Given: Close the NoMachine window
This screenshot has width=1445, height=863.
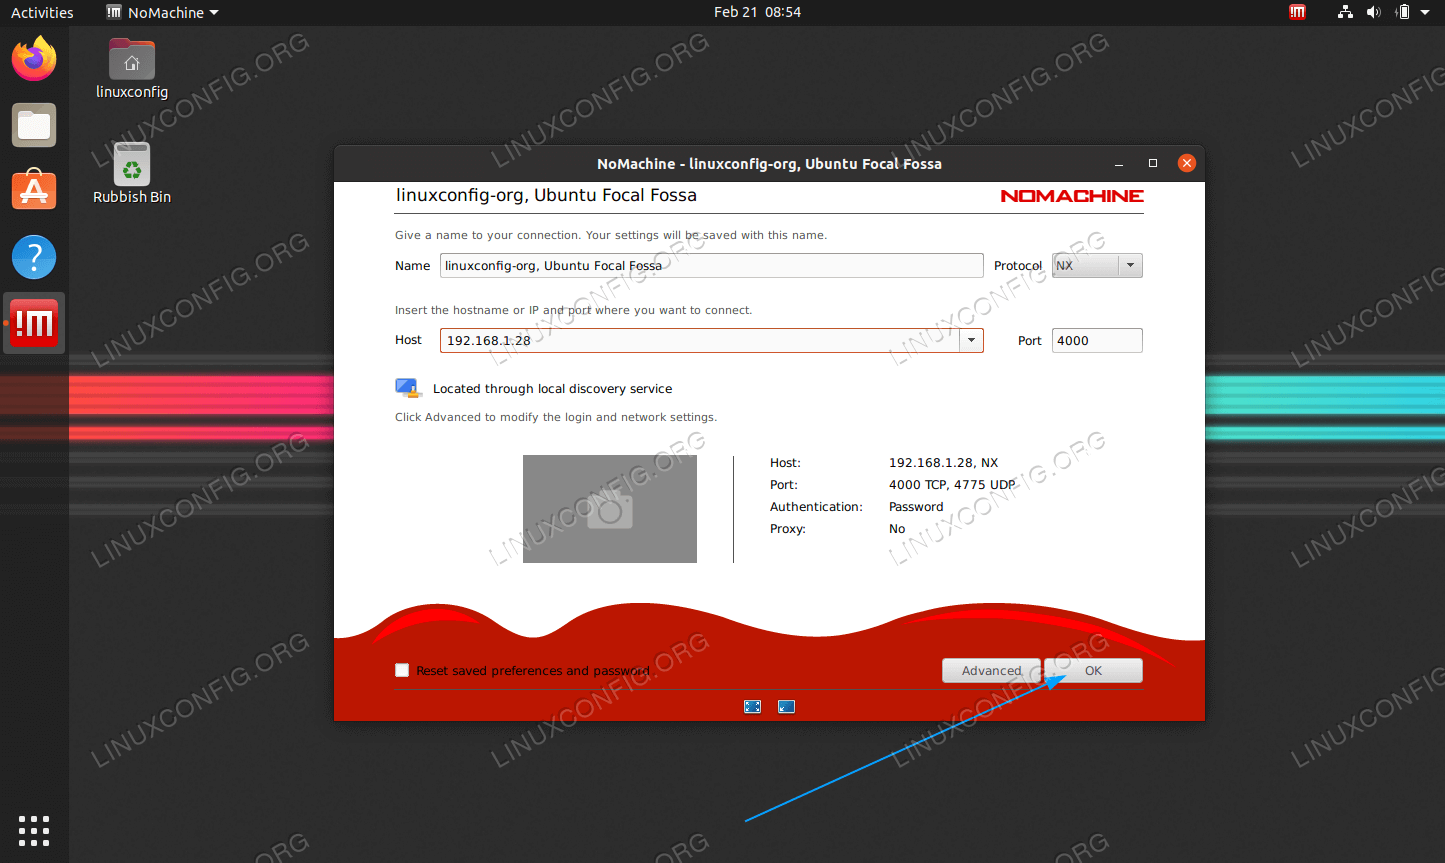Looking at the screenshot, I should click(x=1186, y=163).
